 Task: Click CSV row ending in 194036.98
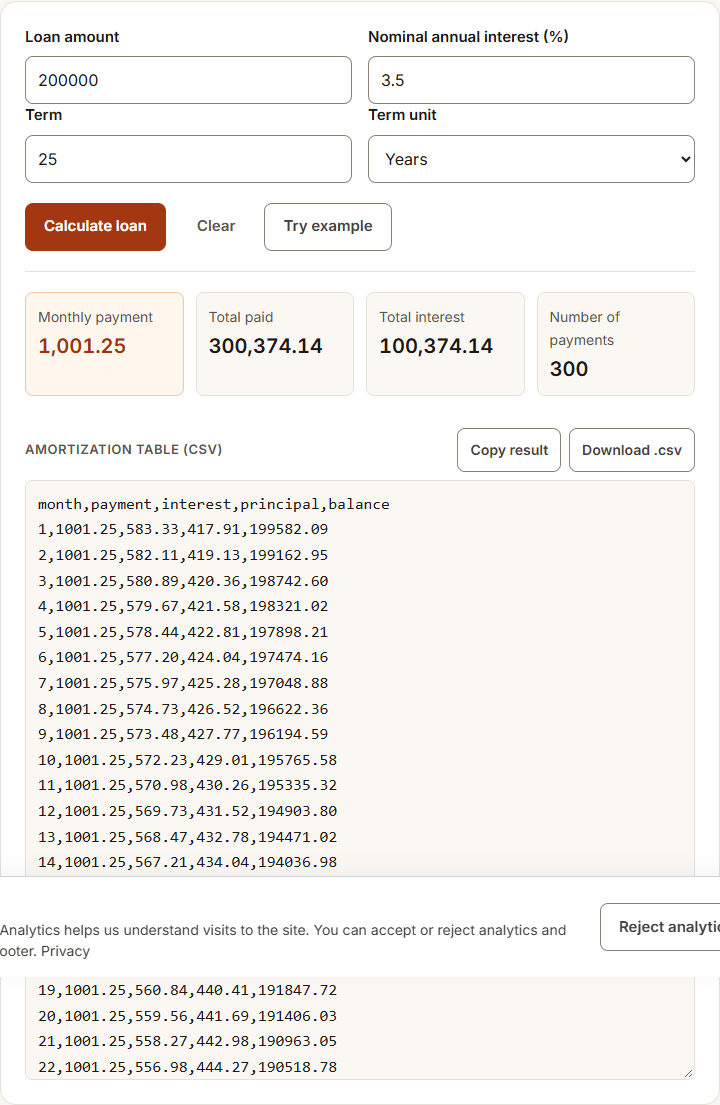pyautogui.click(x=187, y=863)
